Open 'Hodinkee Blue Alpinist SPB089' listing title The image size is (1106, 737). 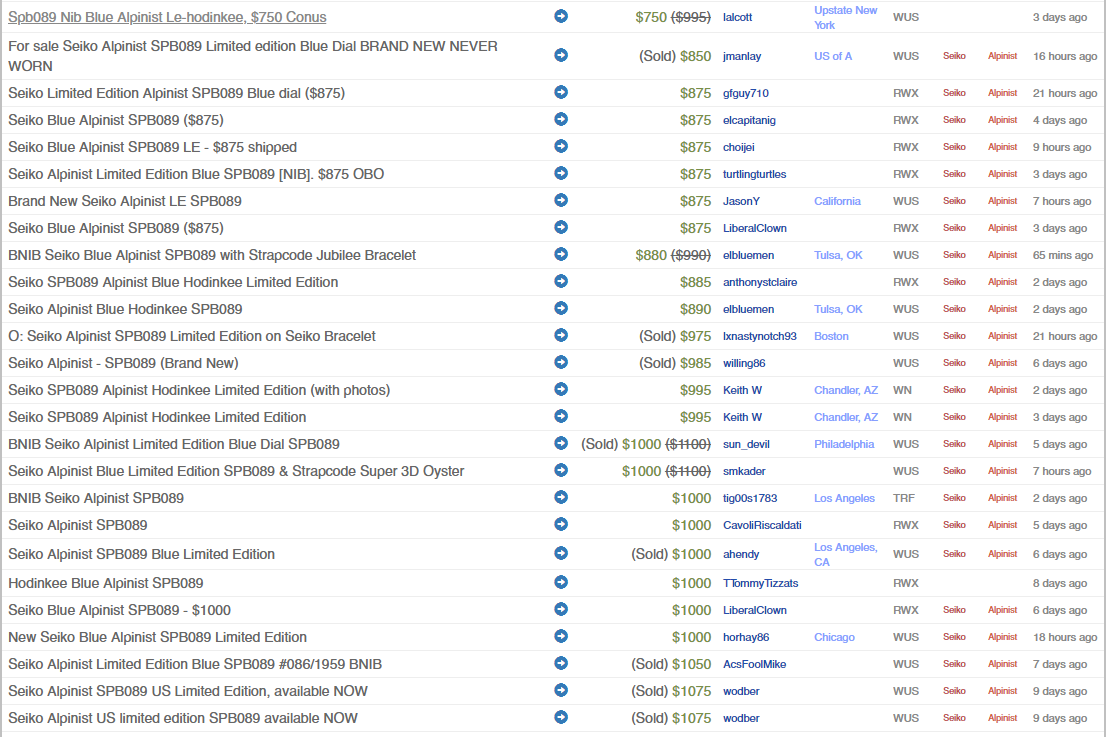pyautogui.click(x=106, y=583)
